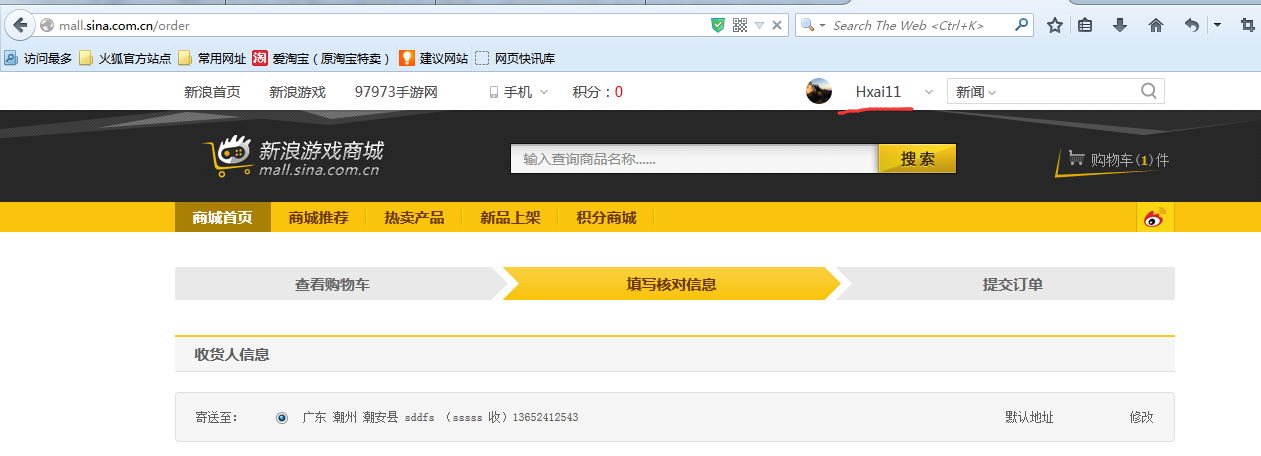Click the stop loading X in address bar
This screenshot has height=456, width=1261.
click(x=778, y=25)
